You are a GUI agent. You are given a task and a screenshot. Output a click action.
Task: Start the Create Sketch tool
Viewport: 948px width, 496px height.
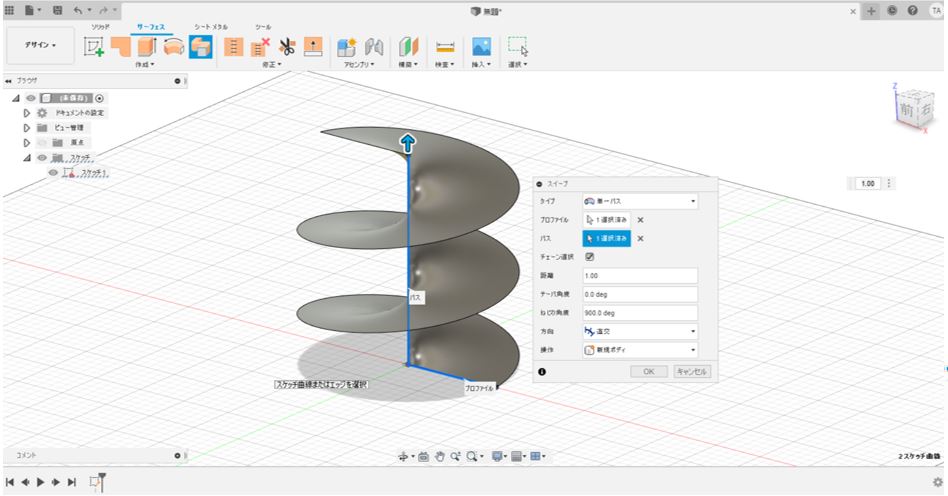94,47
